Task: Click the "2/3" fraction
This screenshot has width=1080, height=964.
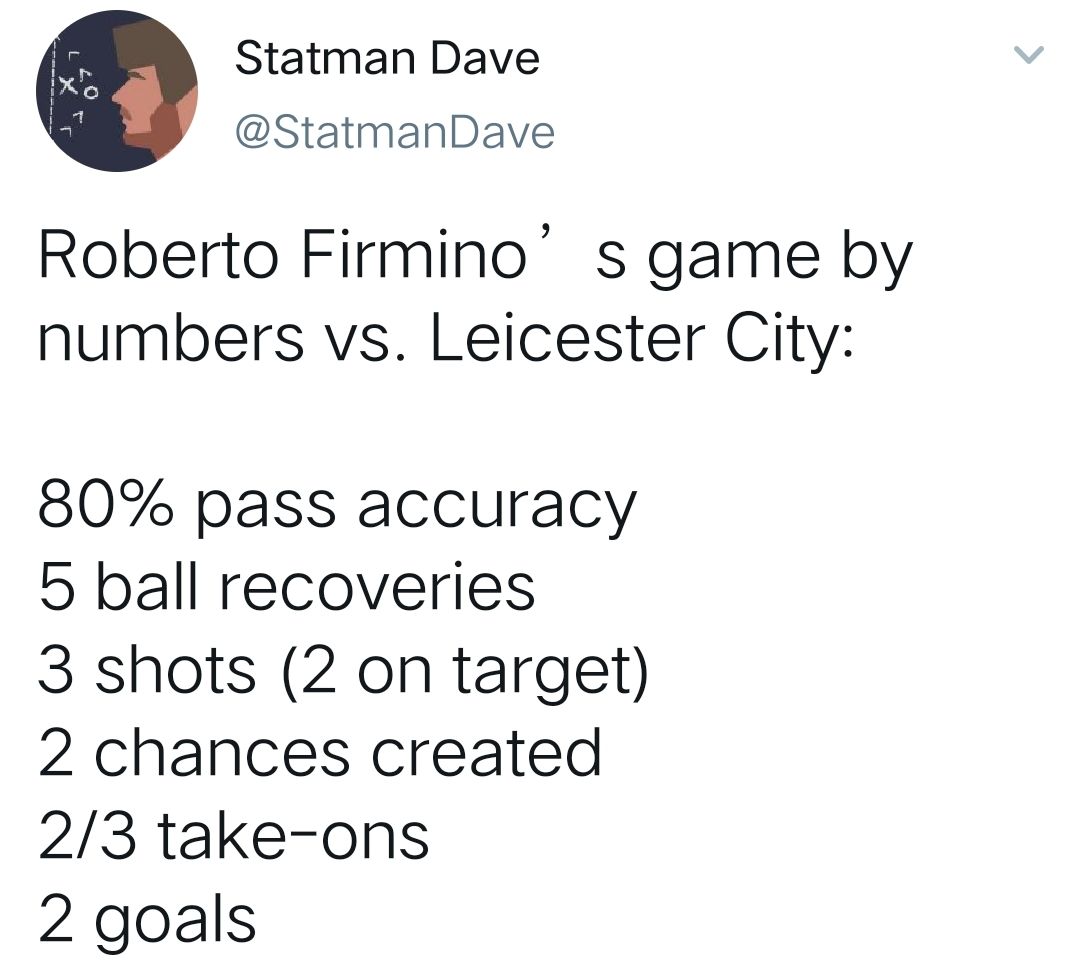Action: pyautogui.click(x=88, y=834)
